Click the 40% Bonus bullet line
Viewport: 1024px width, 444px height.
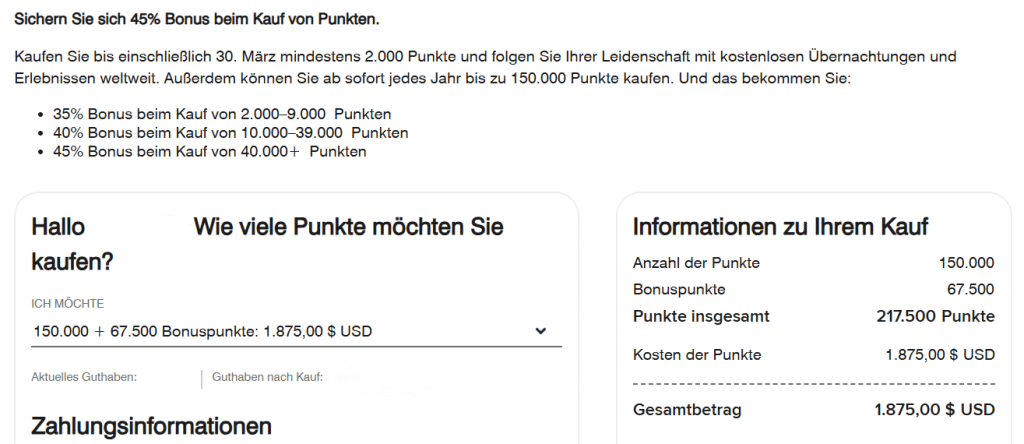tap(230, 133)
